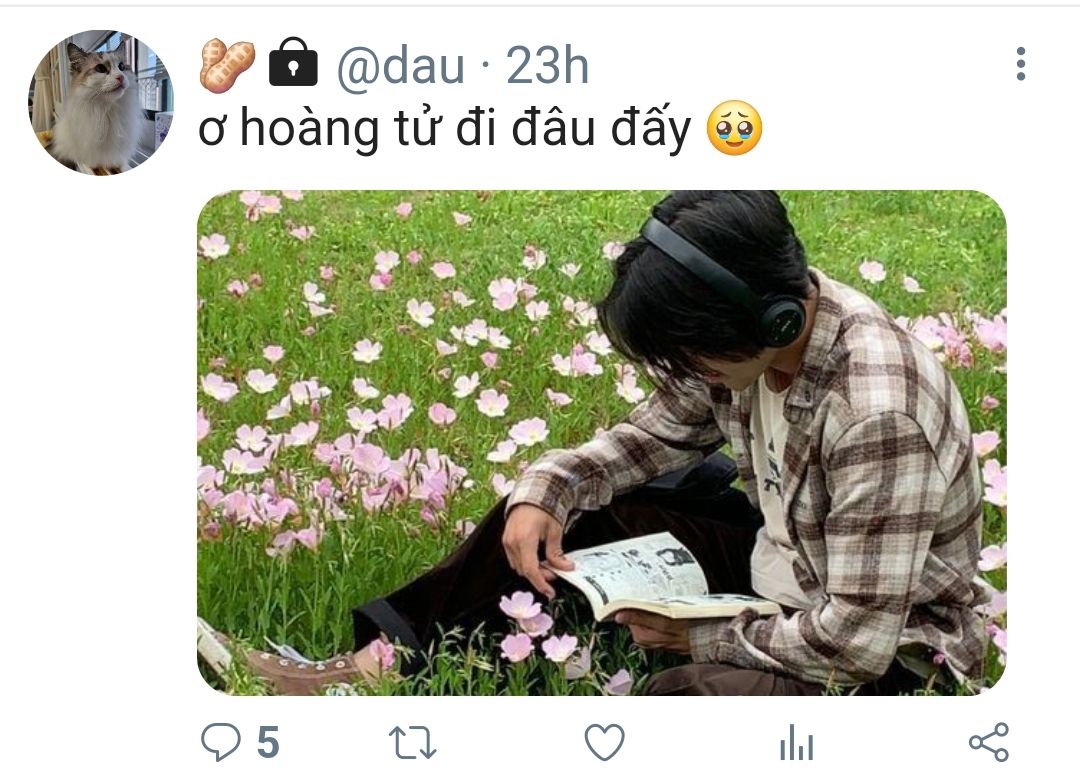
Task: Share the tweet via share icon
Action: pos(988,742)
